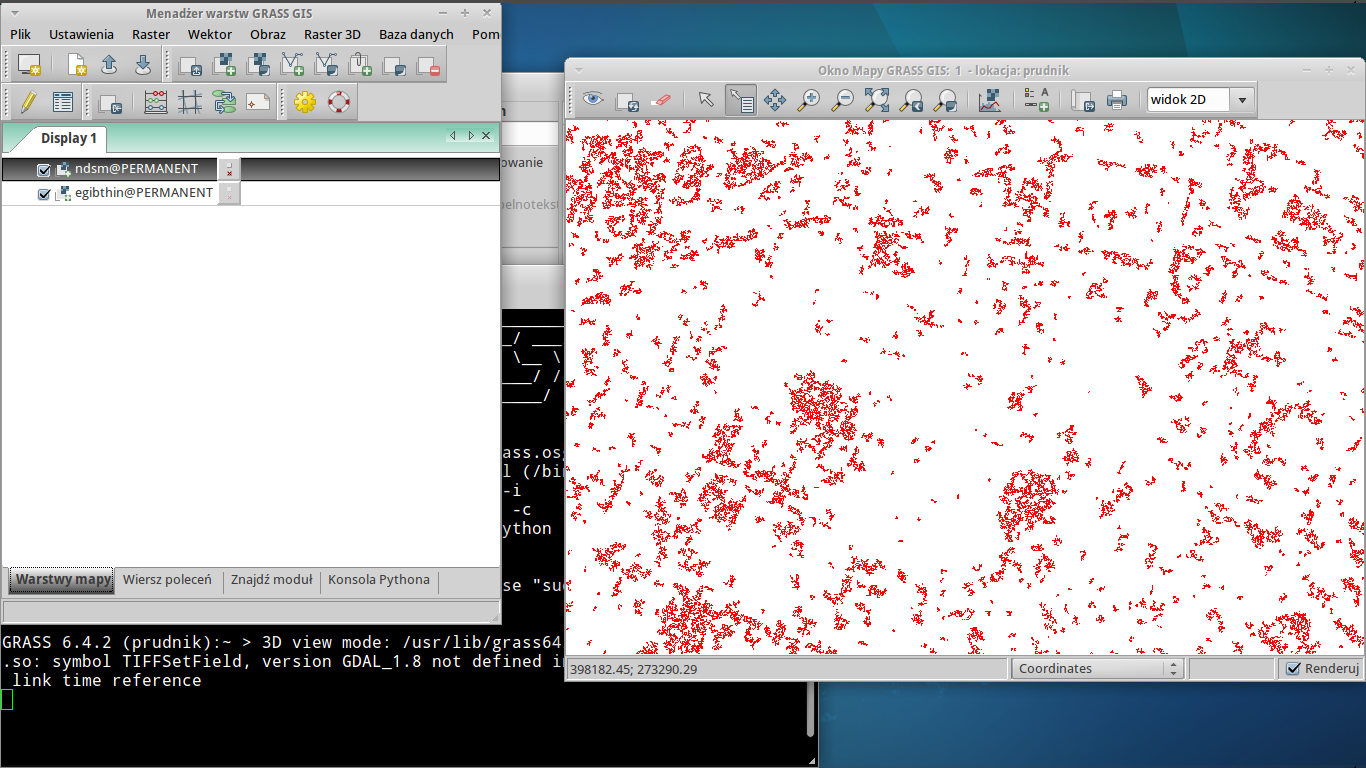1366x768 pixels.
Task: Select the query raster/vector tool
Action: [x=741, y=99]
